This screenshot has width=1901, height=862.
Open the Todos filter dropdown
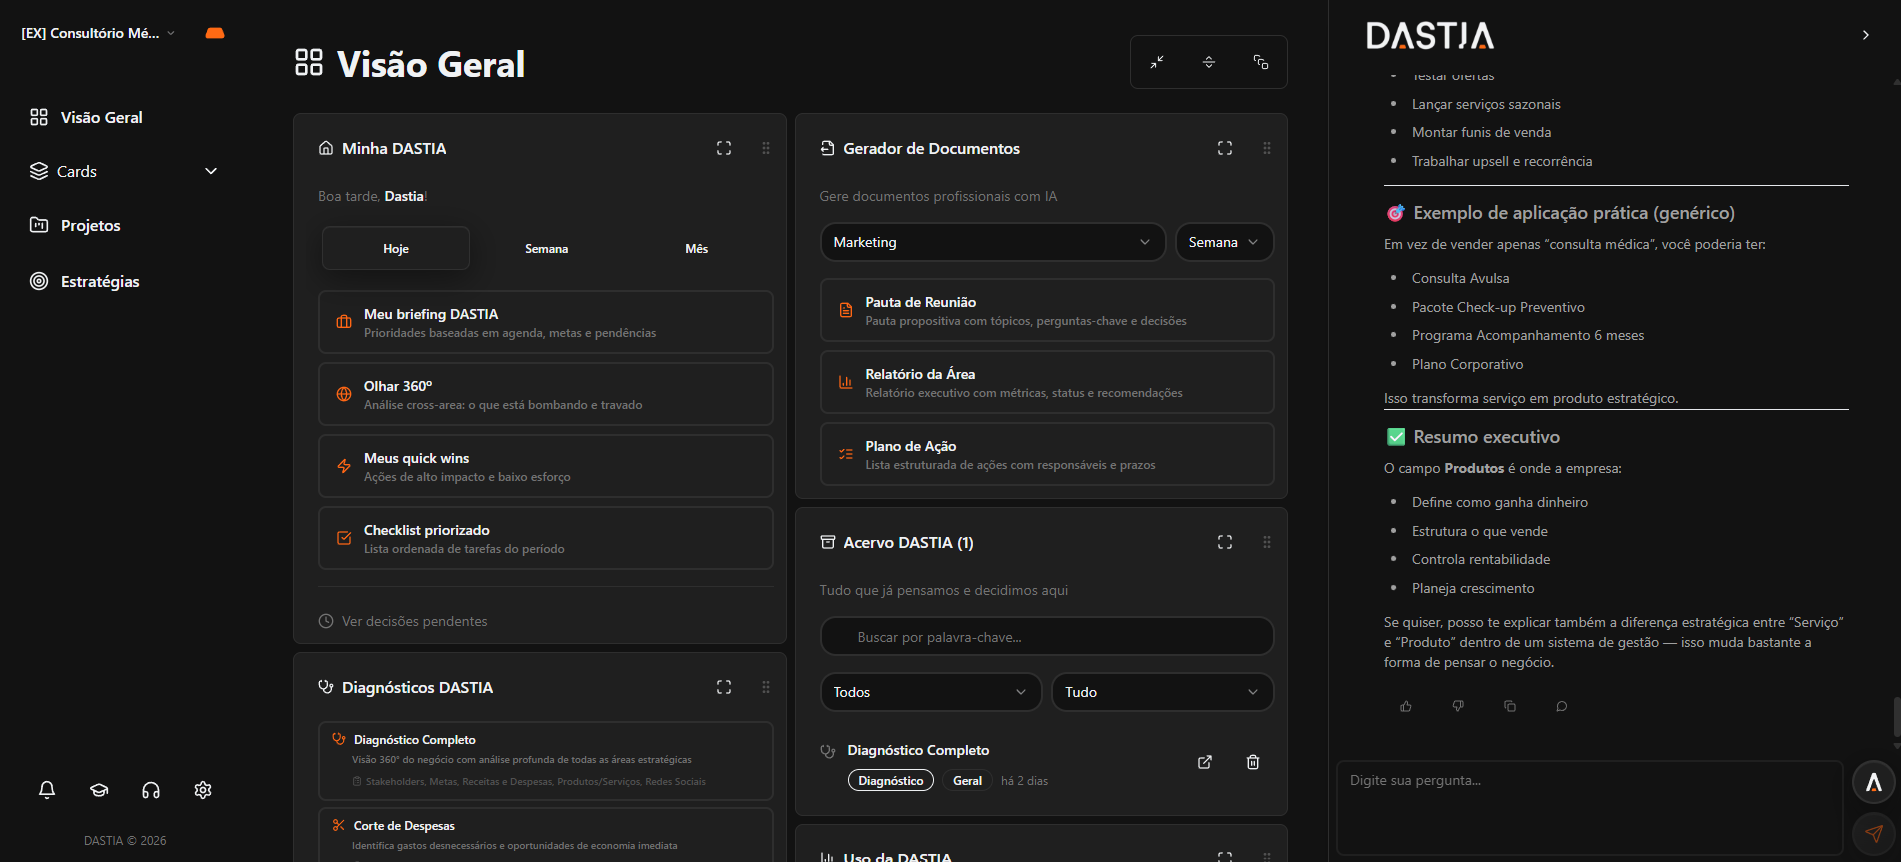coord(931,692)
